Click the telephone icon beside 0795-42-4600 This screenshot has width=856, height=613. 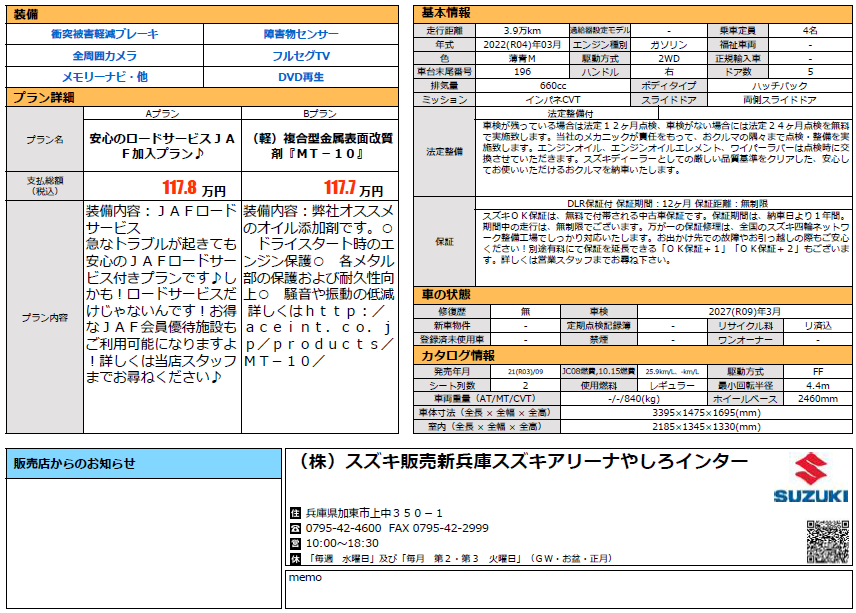point(295,527)
